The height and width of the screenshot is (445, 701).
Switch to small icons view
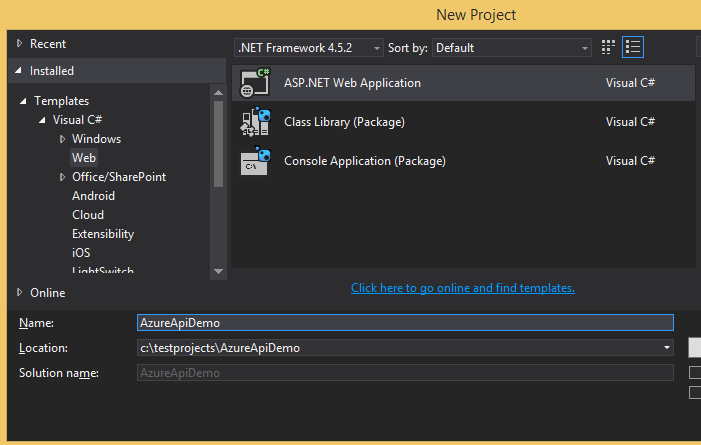coord(608,47)
